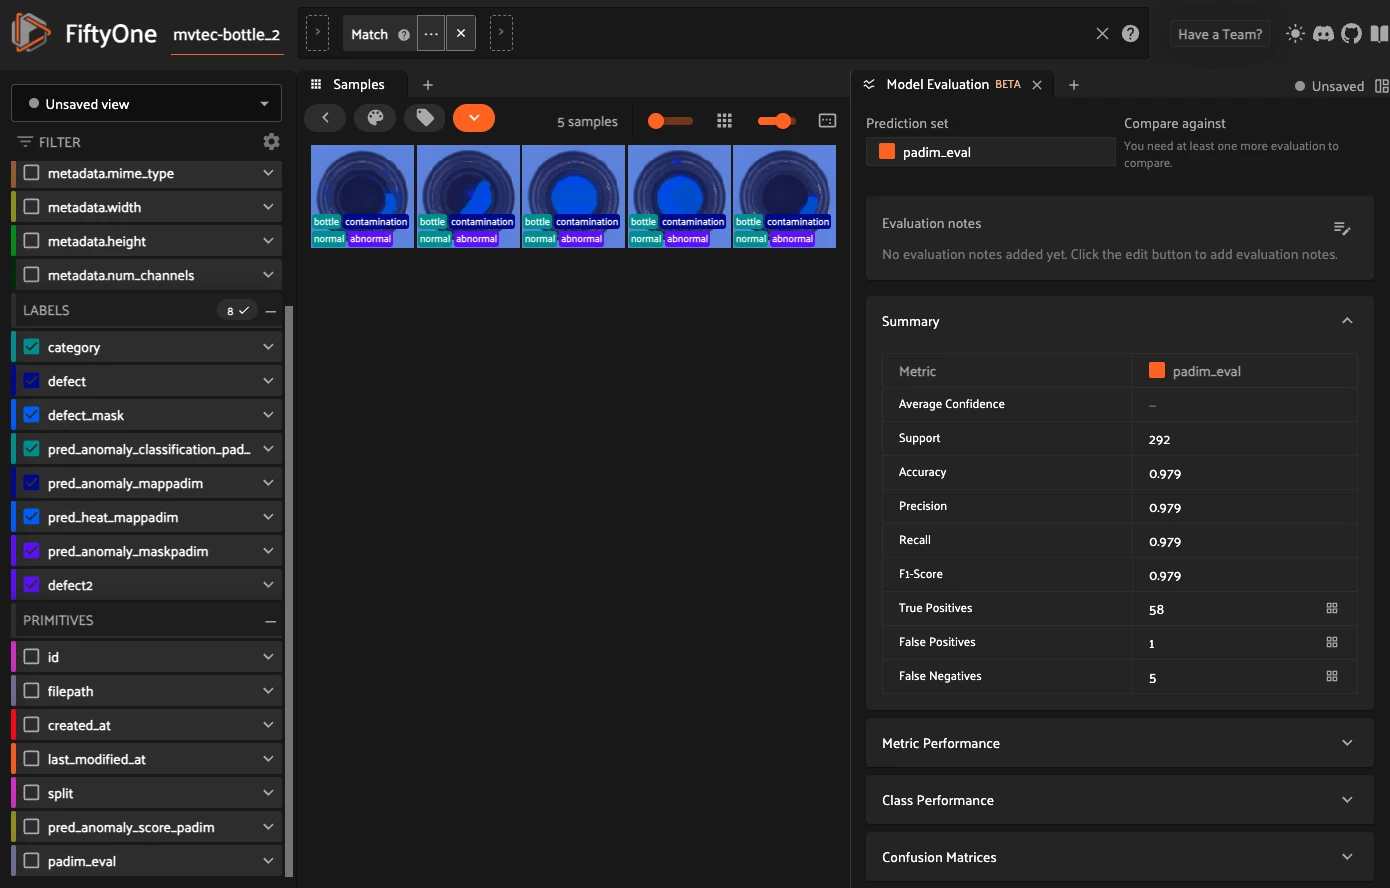Toggle light/dark theme with sun icon
1390x888 pixels.
[1295, 34]
